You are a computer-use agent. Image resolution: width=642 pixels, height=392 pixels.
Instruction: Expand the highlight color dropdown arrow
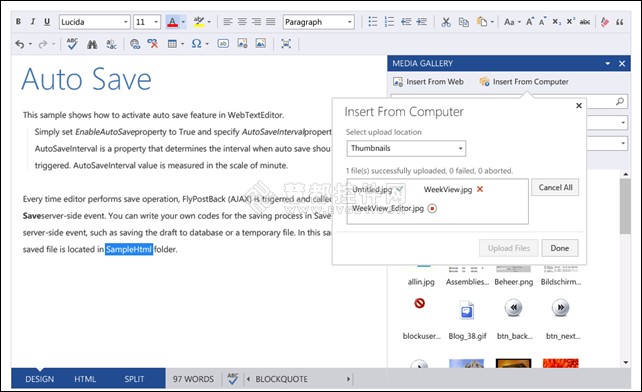pos(209,22)
